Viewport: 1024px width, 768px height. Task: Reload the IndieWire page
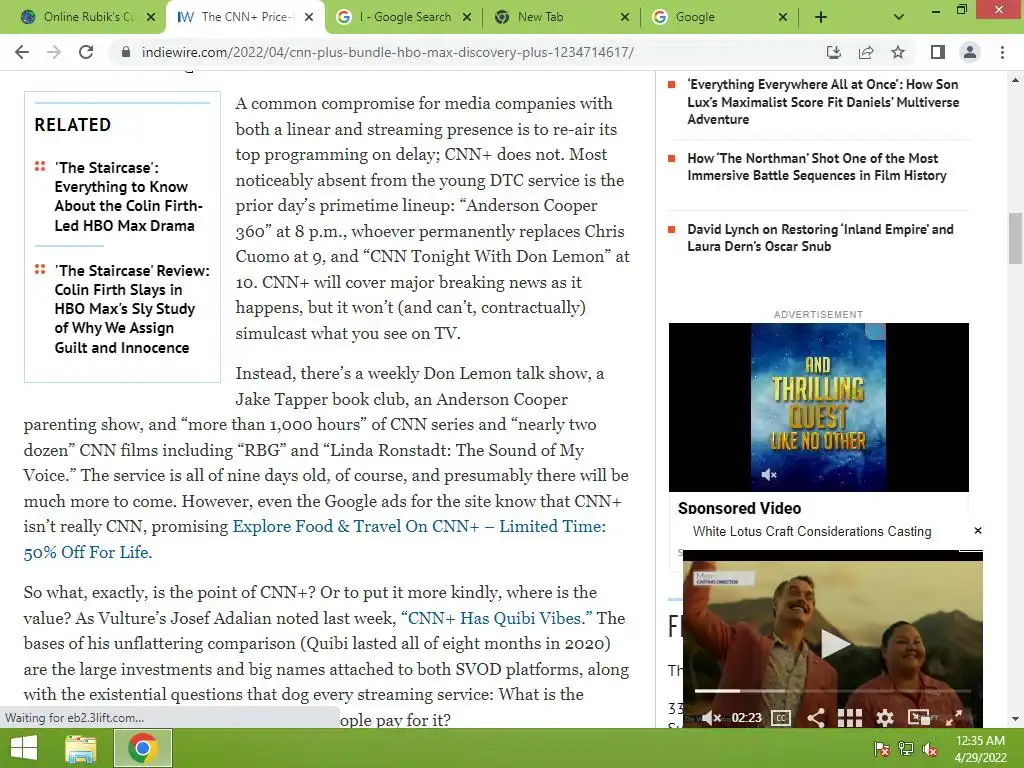(86, 52)
